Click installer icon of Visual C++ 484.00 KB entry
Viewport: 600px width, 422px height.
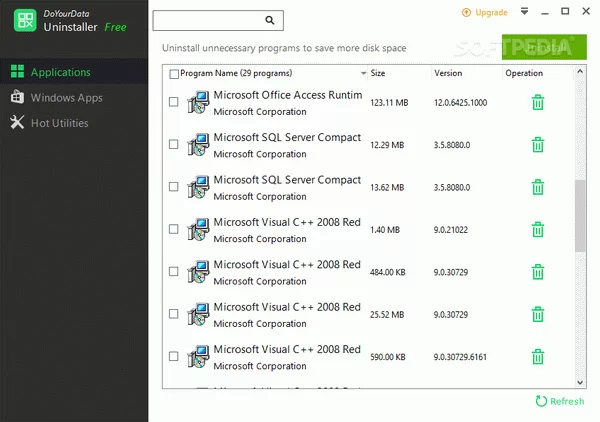click(198, 272)
